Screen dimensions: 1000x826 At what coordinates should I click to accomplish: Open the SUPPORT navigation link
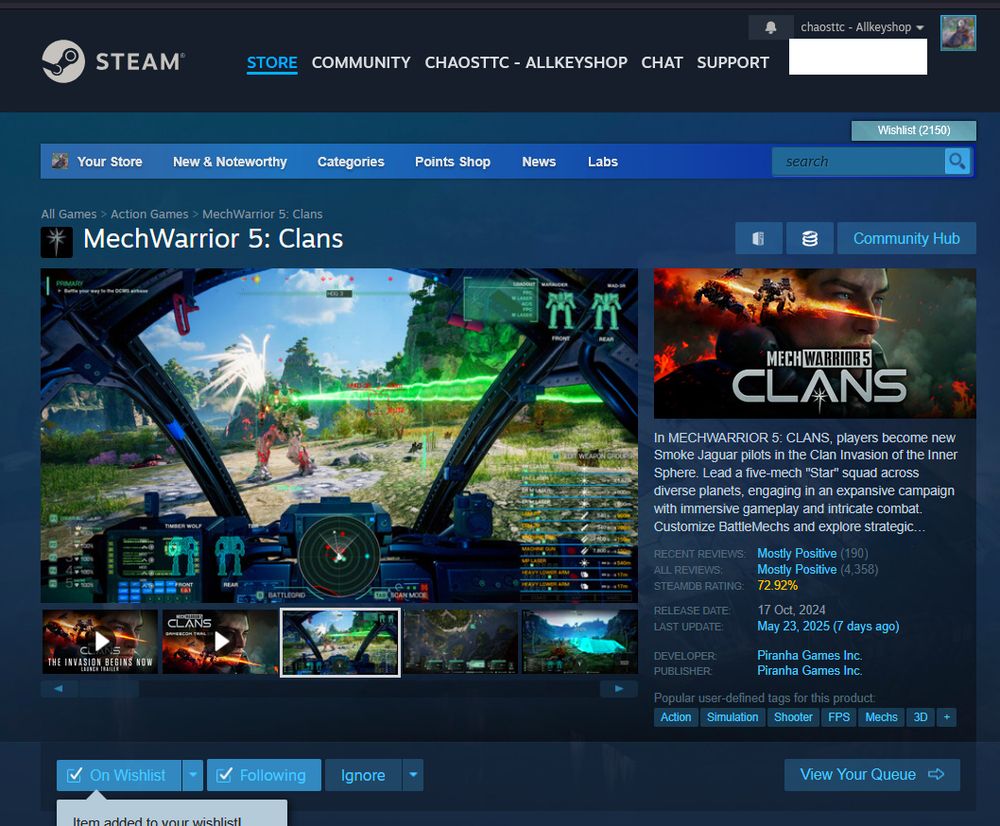[x=733, y=63]
